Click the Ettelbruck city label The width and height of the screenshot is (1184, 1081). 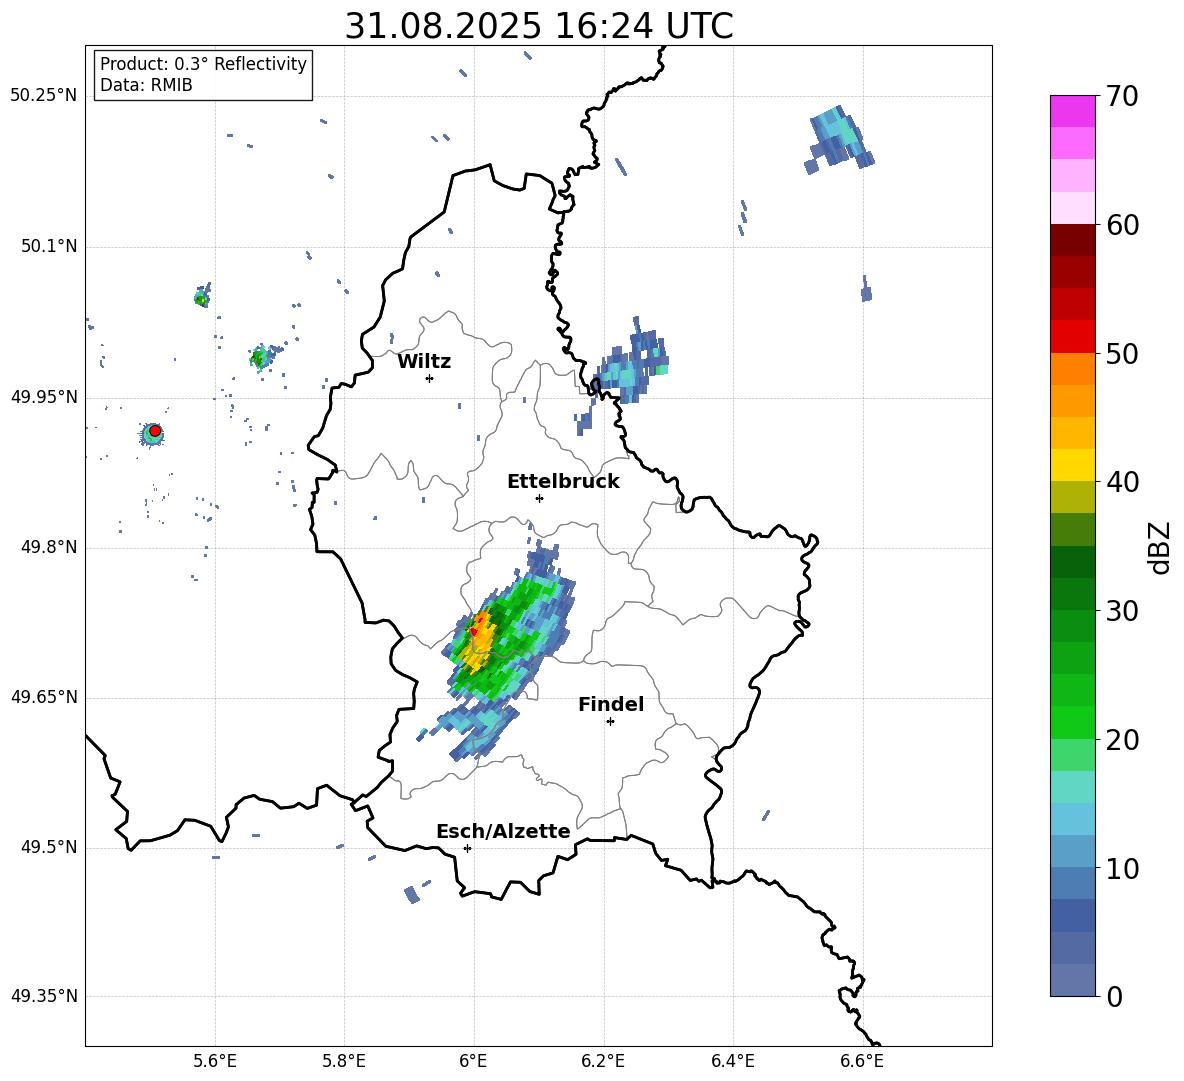click(x=563, y=482)
